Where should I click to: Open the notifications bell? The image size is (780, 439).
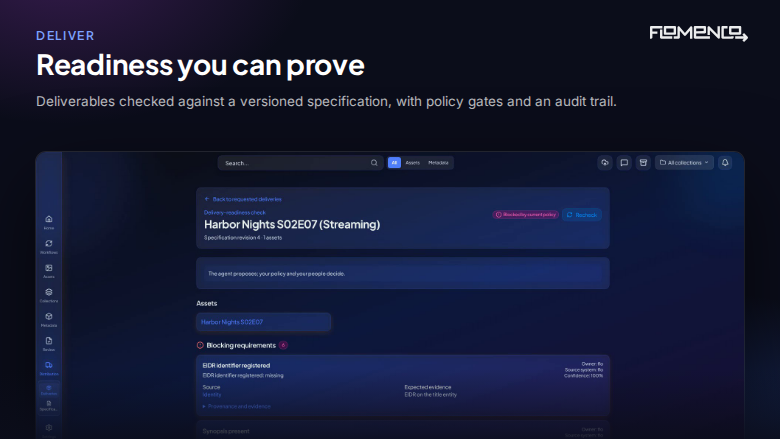click(x=725, y=163)
